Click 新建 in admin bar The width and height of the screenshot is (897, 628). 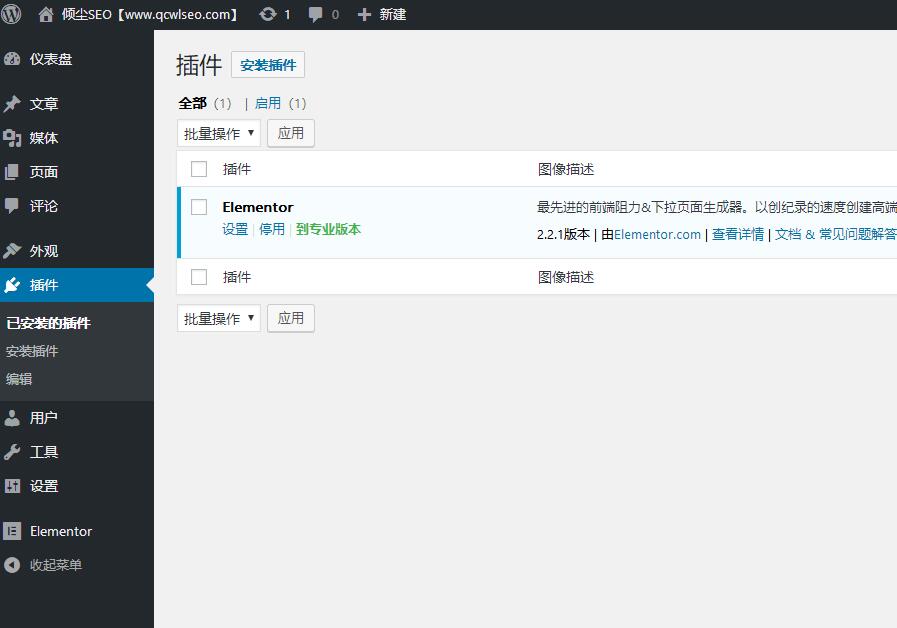(393, 14)
